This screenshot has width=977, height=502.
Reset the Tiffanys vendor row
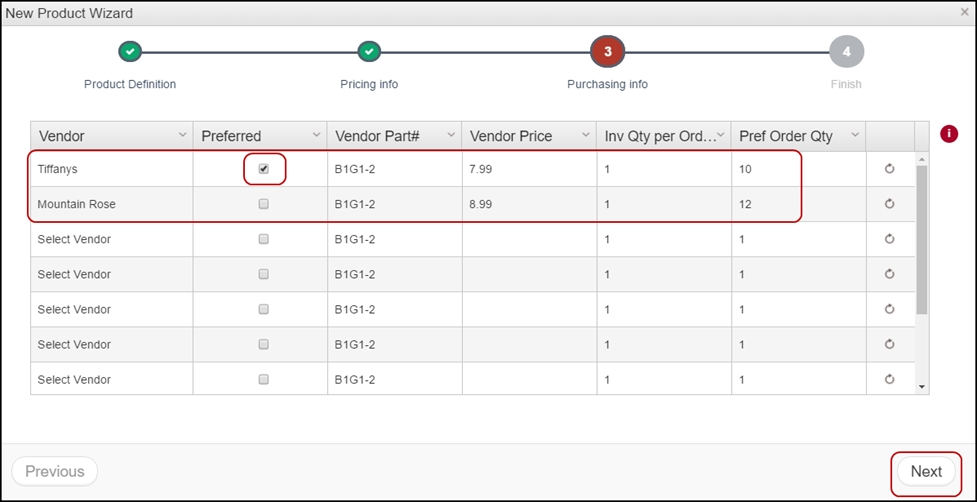[889, 169]
